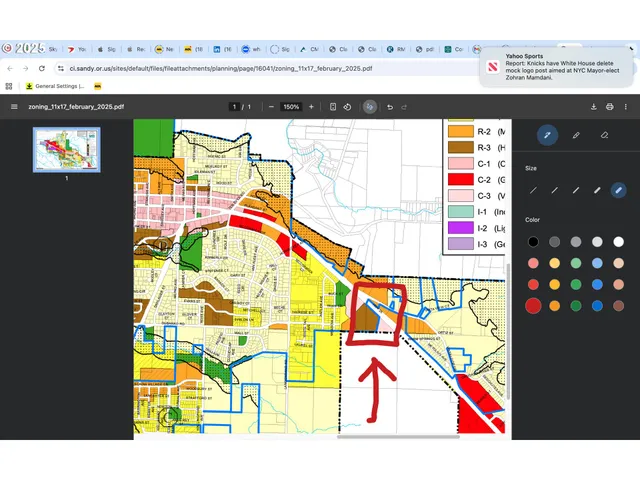This screenshot has width=640, height=480.
Task: Toggle the annotation draw mode button
Action: (370, 106)
